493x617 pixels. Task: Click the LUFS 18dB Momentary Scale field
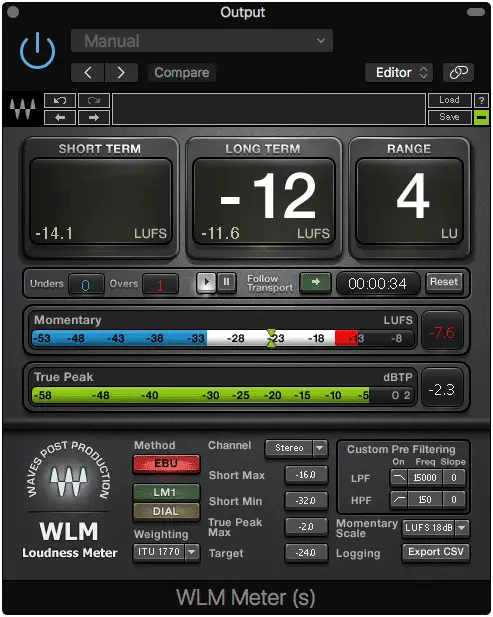click(x=428, y=528)
